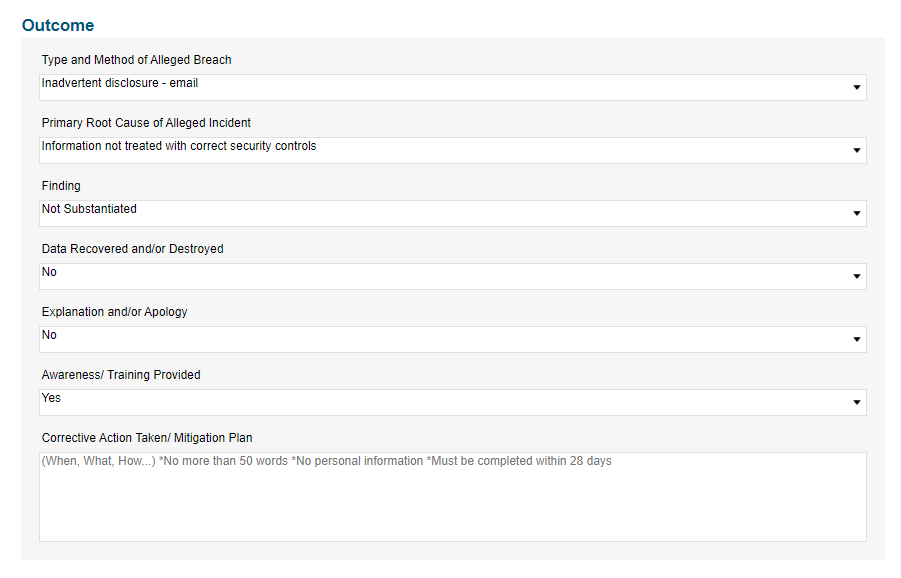Click the Outcome section heading
Image resolution: width=901 pixels, height=578 pixels.
pyautogui.click(x=58, y=25)
